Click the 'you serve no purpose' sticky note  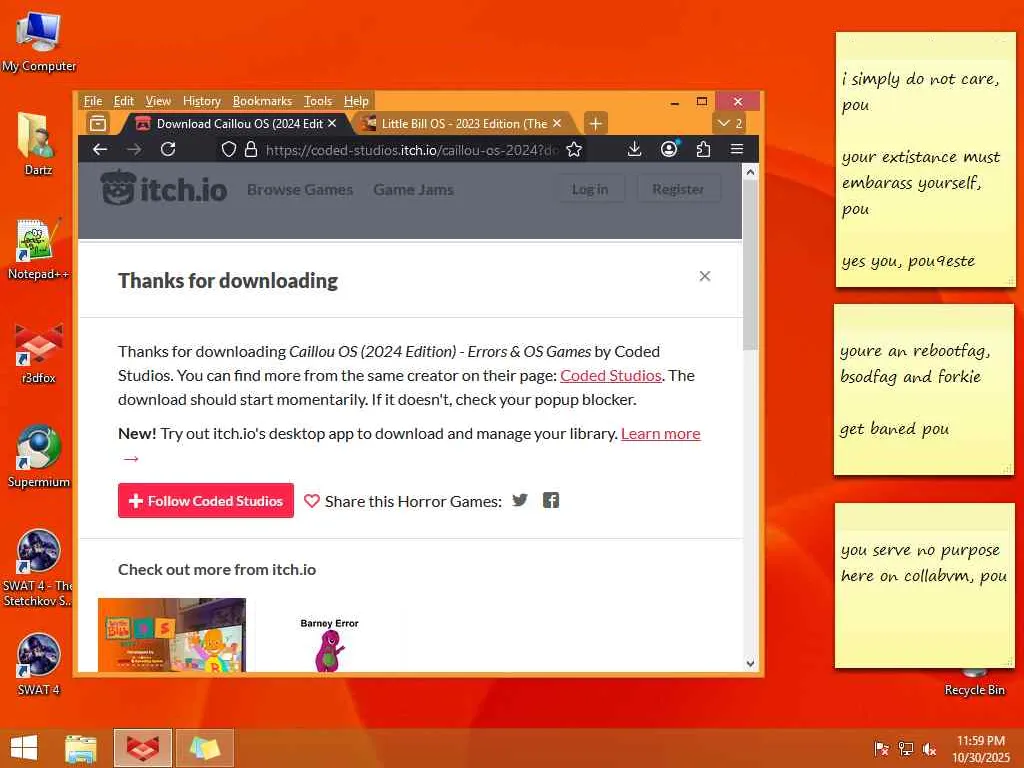pos(924,585)
